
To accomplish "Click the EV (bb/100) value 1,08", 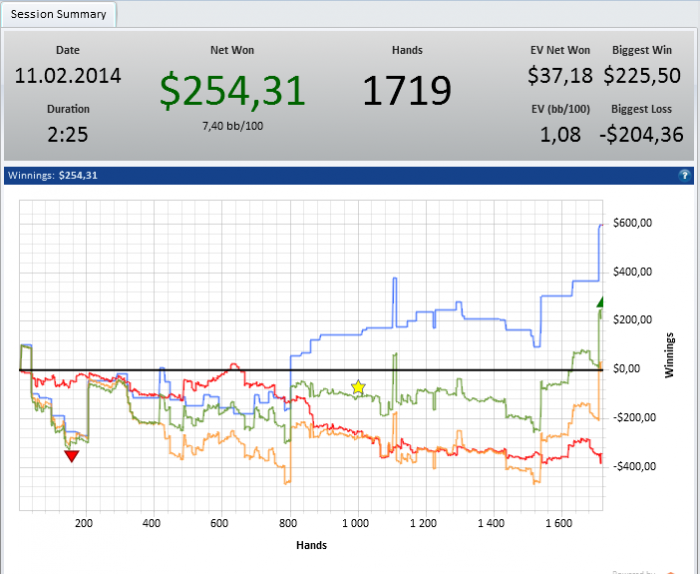I will [x=560, y=134].
